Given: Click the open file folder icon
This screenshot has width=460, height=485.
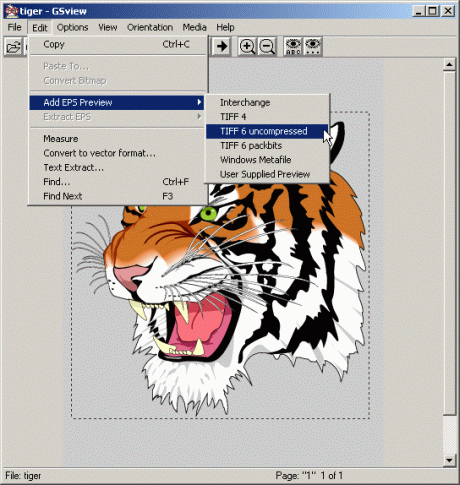Looking at the screenshot, I should [13, 47].
